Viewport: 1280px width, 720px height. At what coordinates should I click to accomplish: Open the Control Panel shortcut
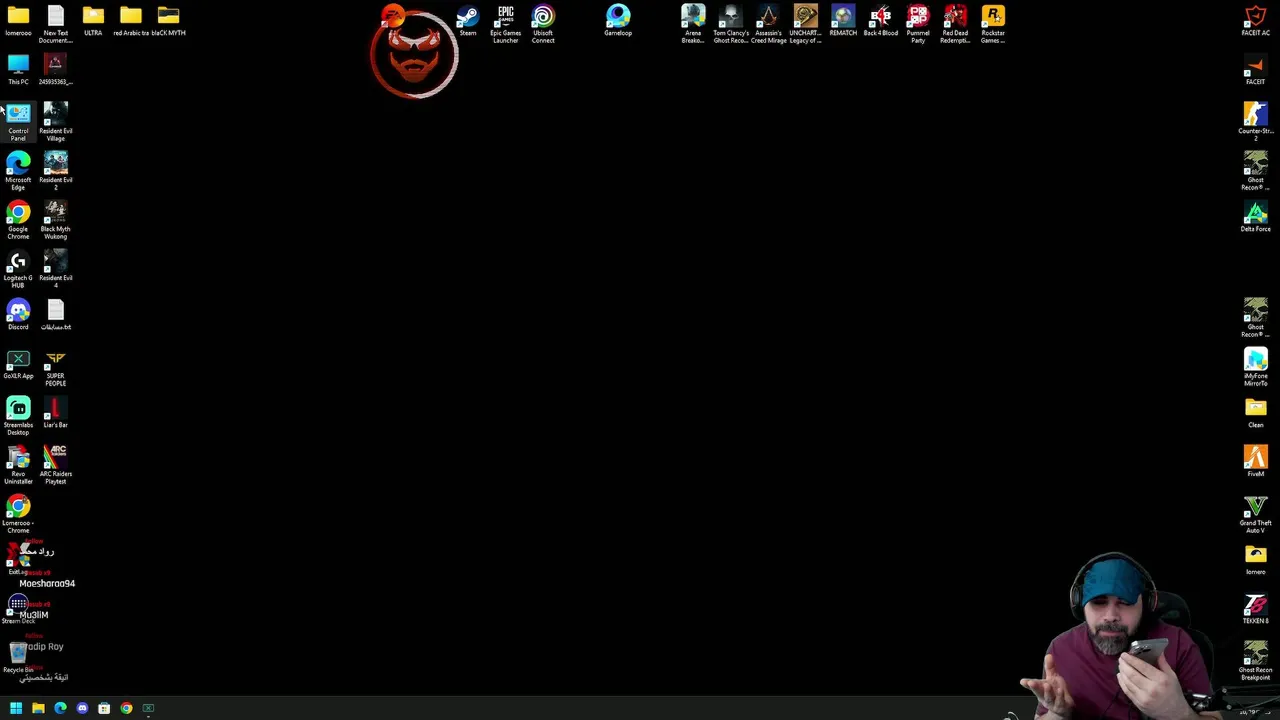tap(18, 122)
